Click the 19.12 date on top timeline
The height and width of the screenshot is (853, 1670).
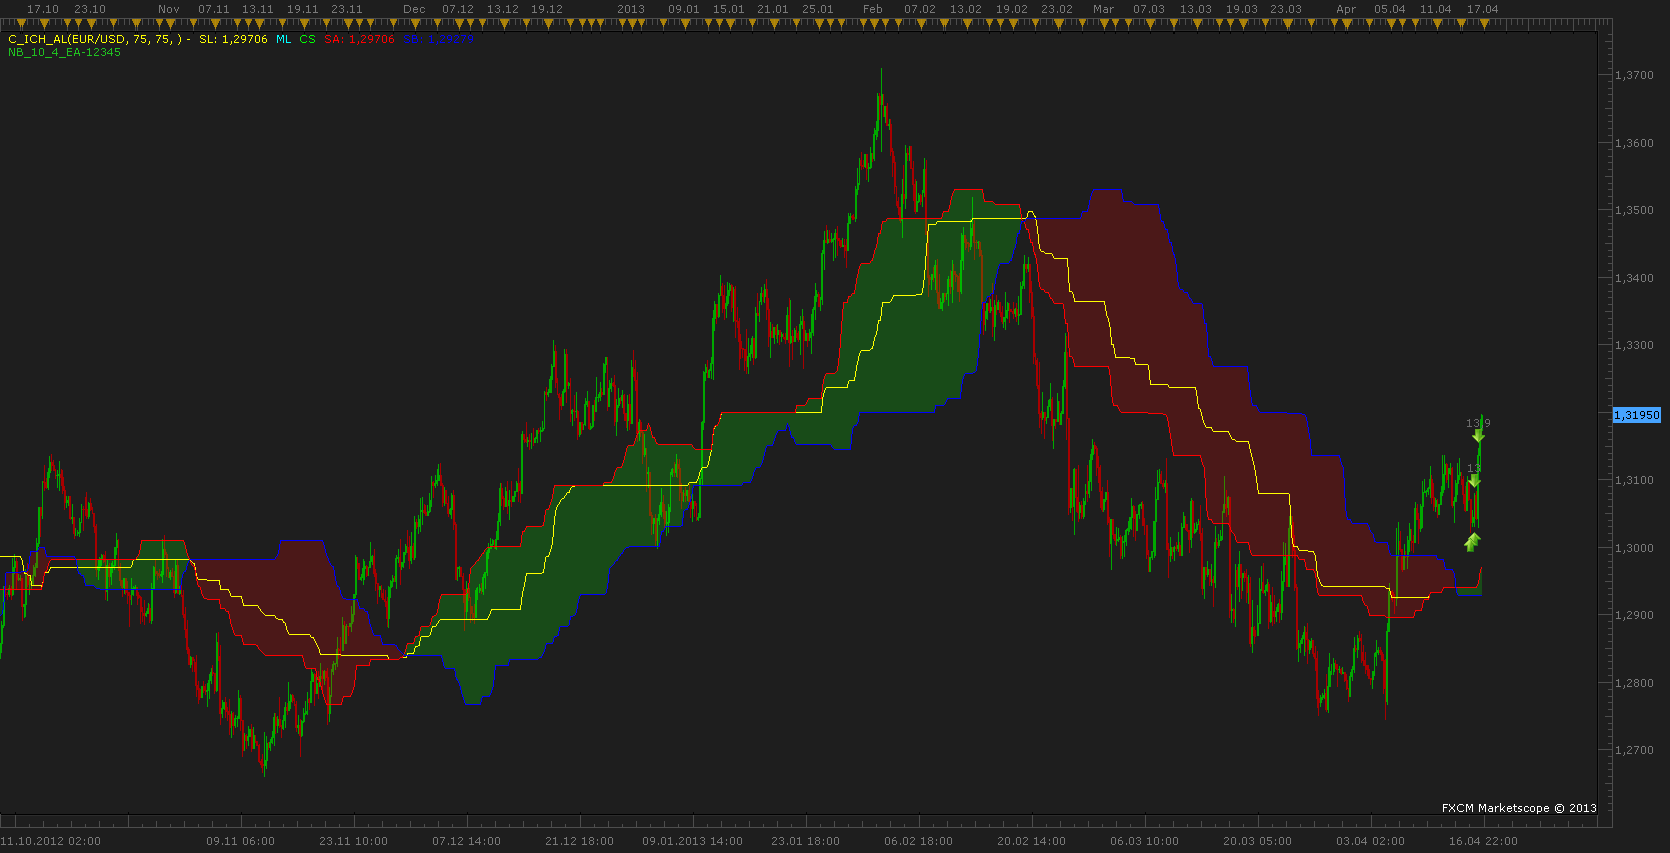(x=547, y=9)
